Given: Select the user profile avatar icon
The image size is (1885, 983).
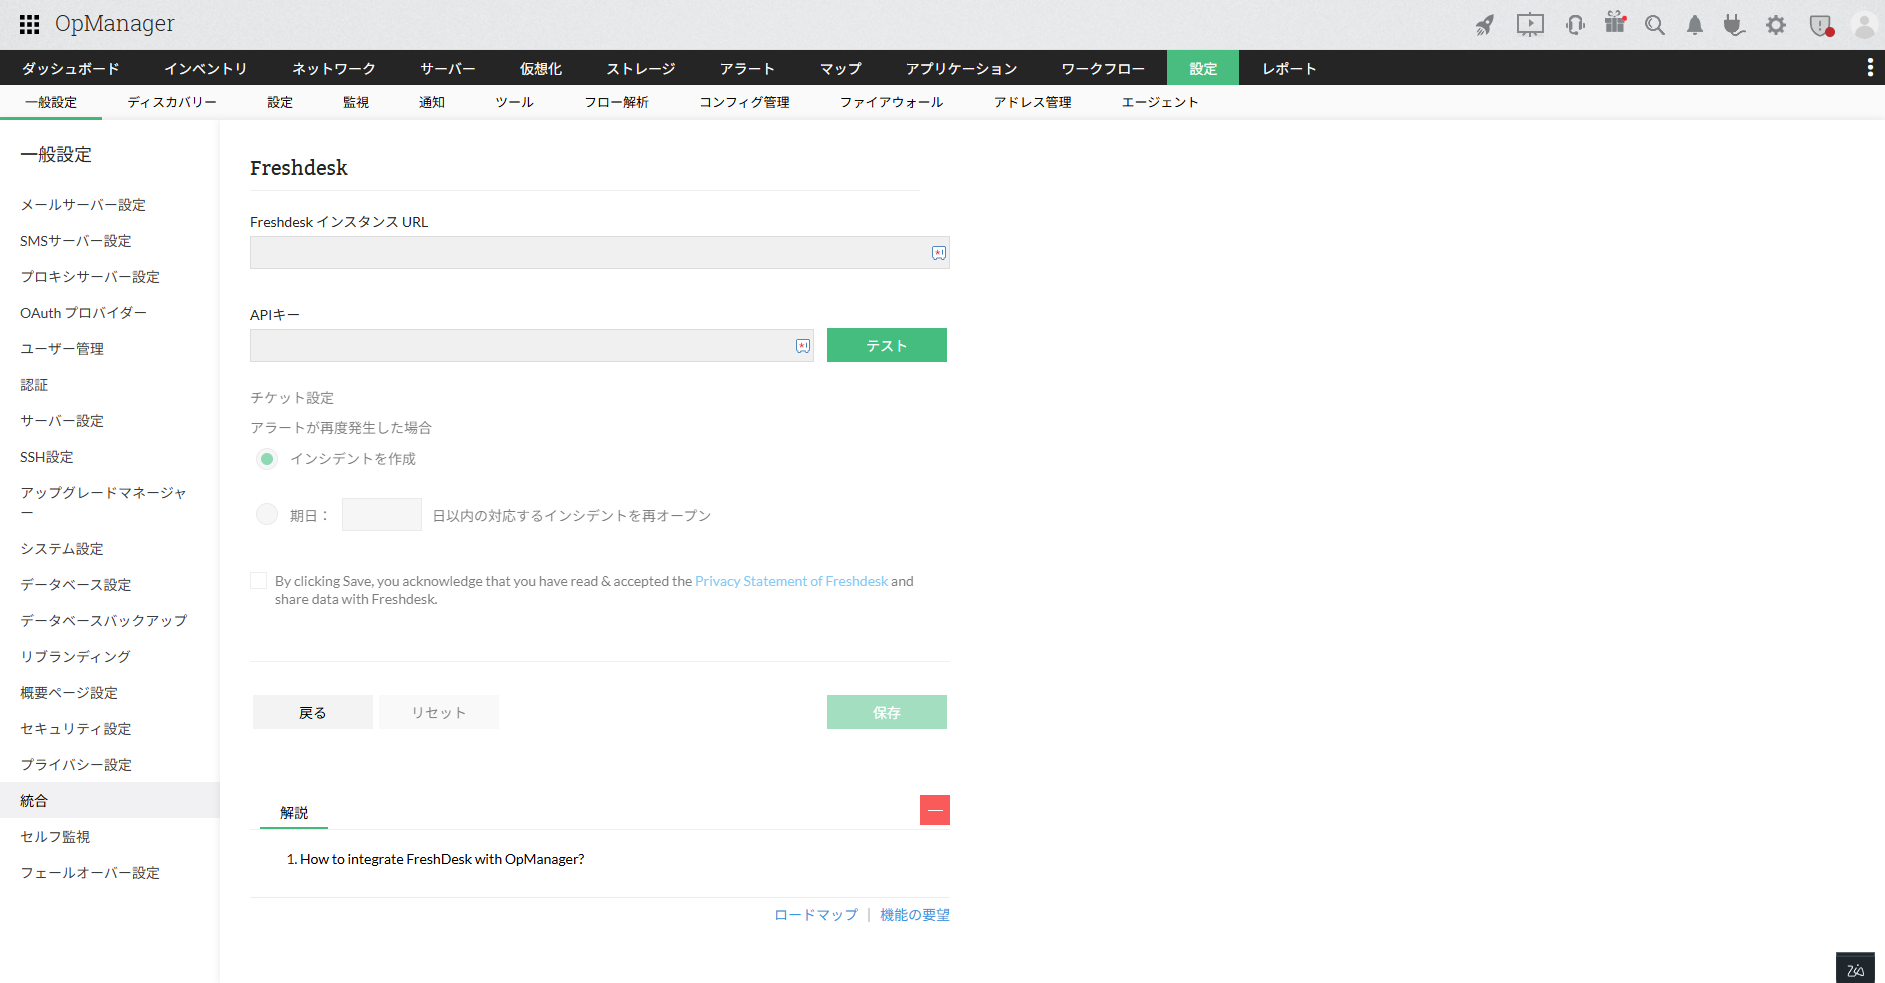Looking at the screenshot, I should point(1863,25).
